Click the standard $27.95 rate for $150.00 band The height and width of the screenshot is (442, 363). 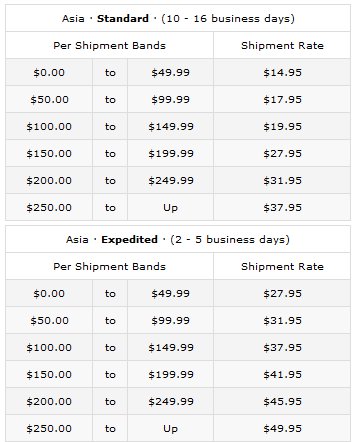(282, 153)
